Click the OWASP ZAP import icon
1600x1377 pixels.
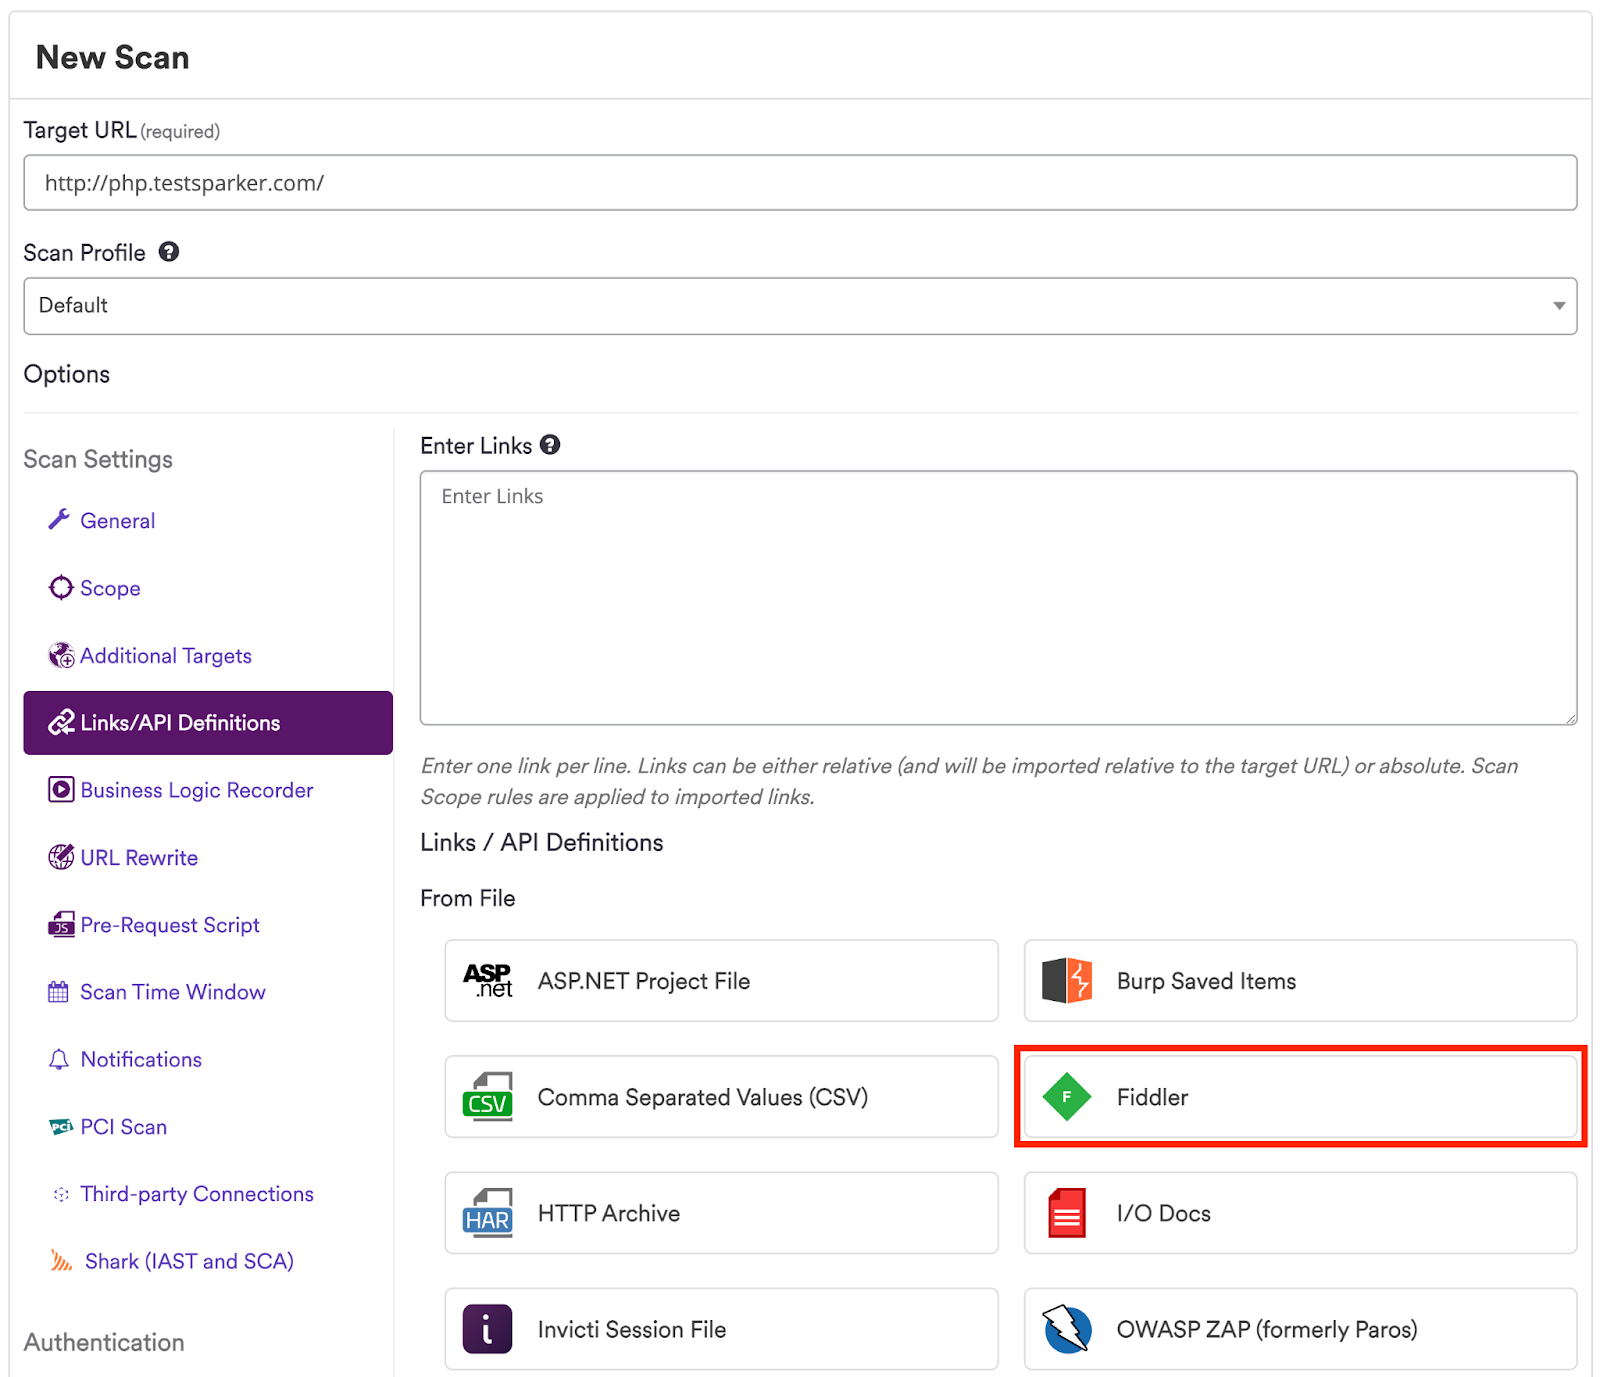click(x=1066, y=1329)
